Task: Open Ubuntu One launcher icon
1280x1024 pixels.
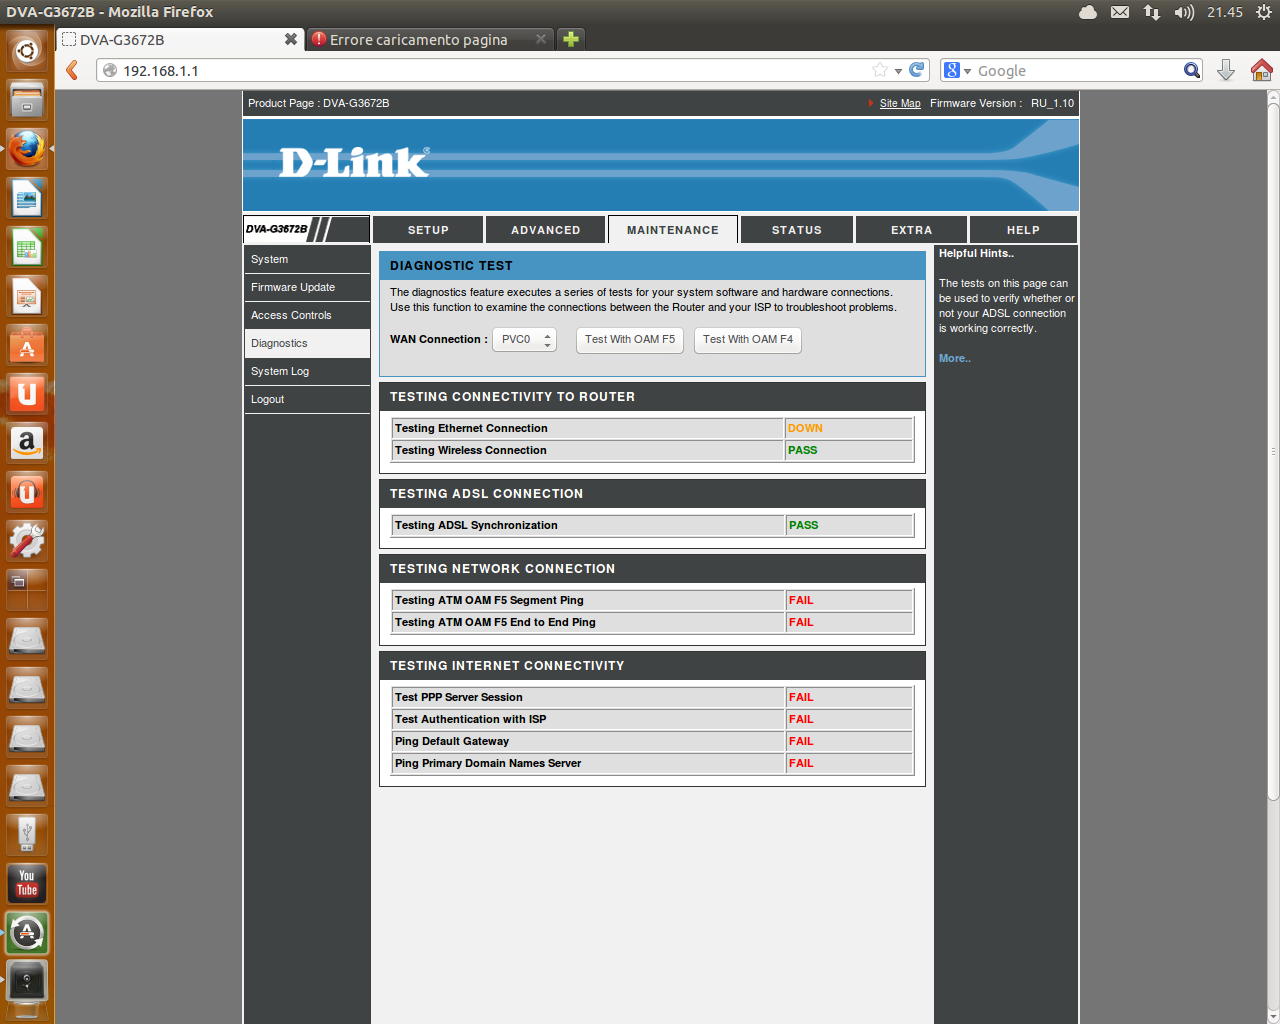Action: click(x=27, y=394)
